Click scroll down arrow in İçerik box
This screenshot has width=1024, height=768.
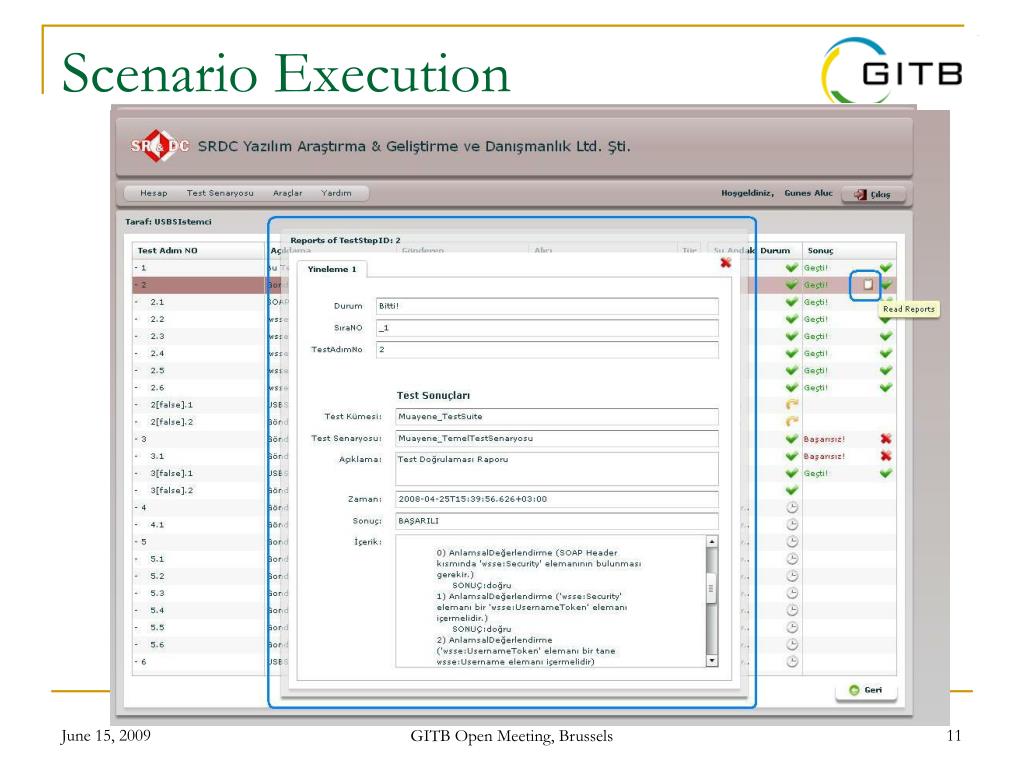click(x=712, y=661)
